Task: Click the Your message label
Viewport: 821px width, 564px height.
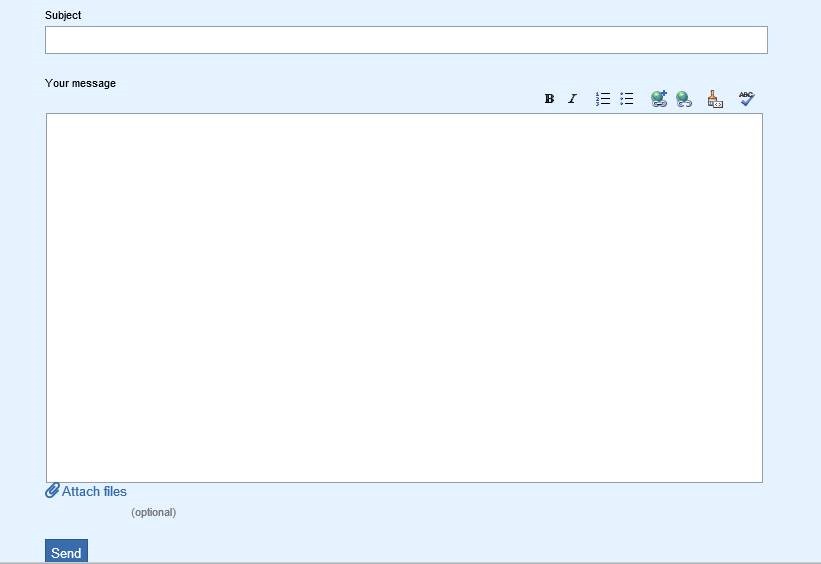Action: pyautogui.click(x=80, y=83)
